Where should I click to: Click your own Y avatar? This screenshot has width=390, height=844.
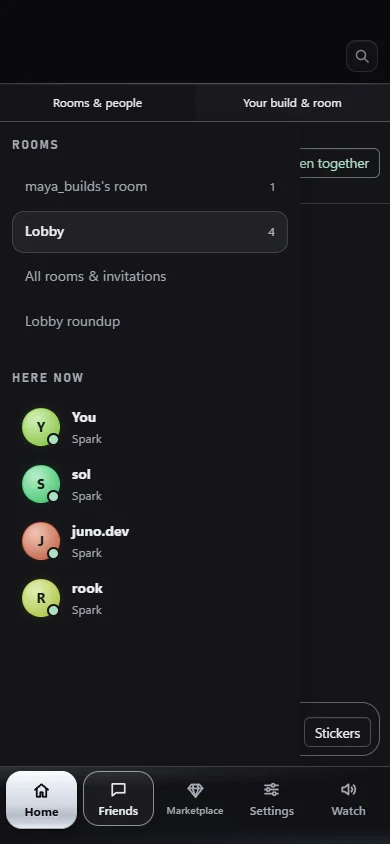pos(41,427)
